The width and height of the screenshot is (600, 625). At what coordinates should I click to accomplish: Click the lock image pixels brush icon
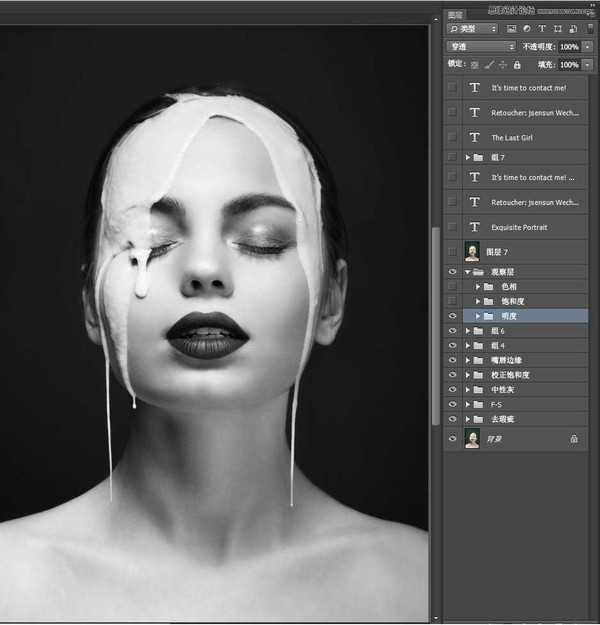pos(488,64)
